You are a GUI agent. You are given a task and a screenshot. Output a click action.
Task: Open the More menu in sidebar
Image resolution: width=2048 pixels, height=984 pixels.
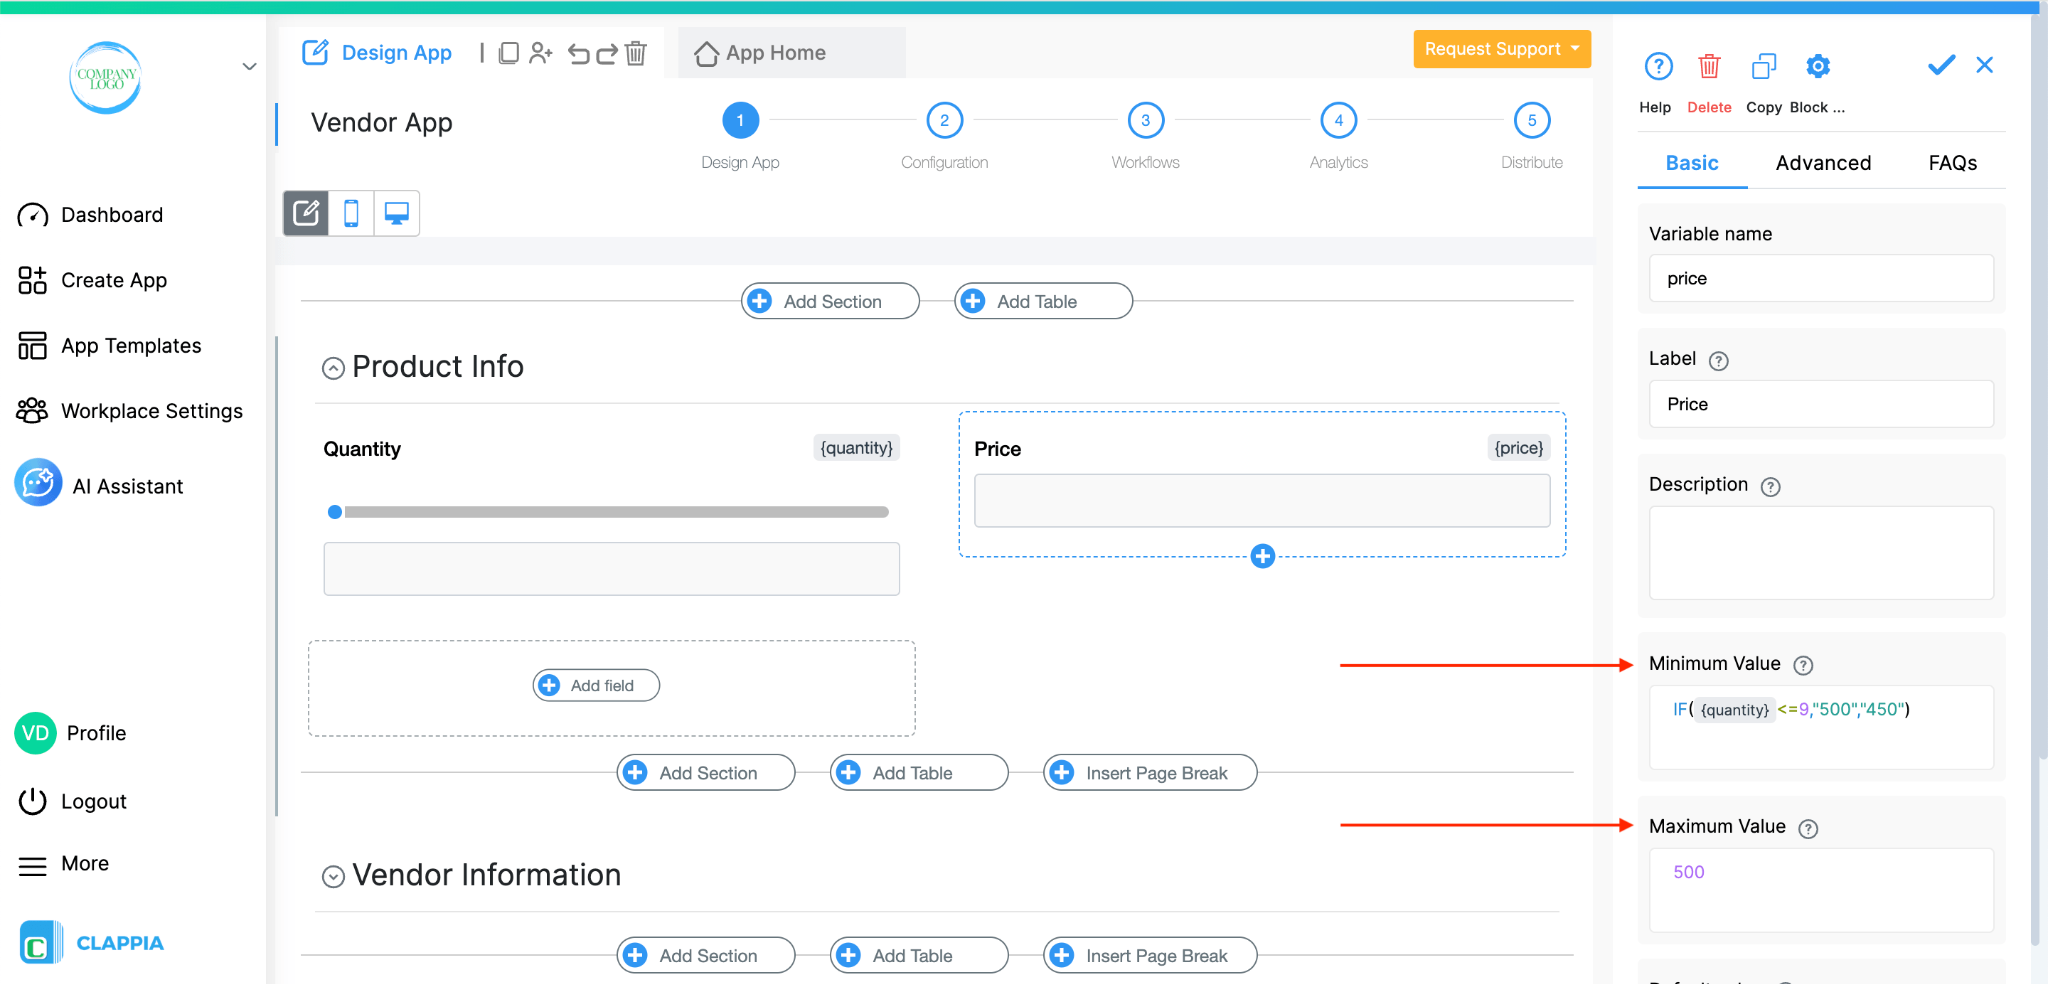(63, 864)
